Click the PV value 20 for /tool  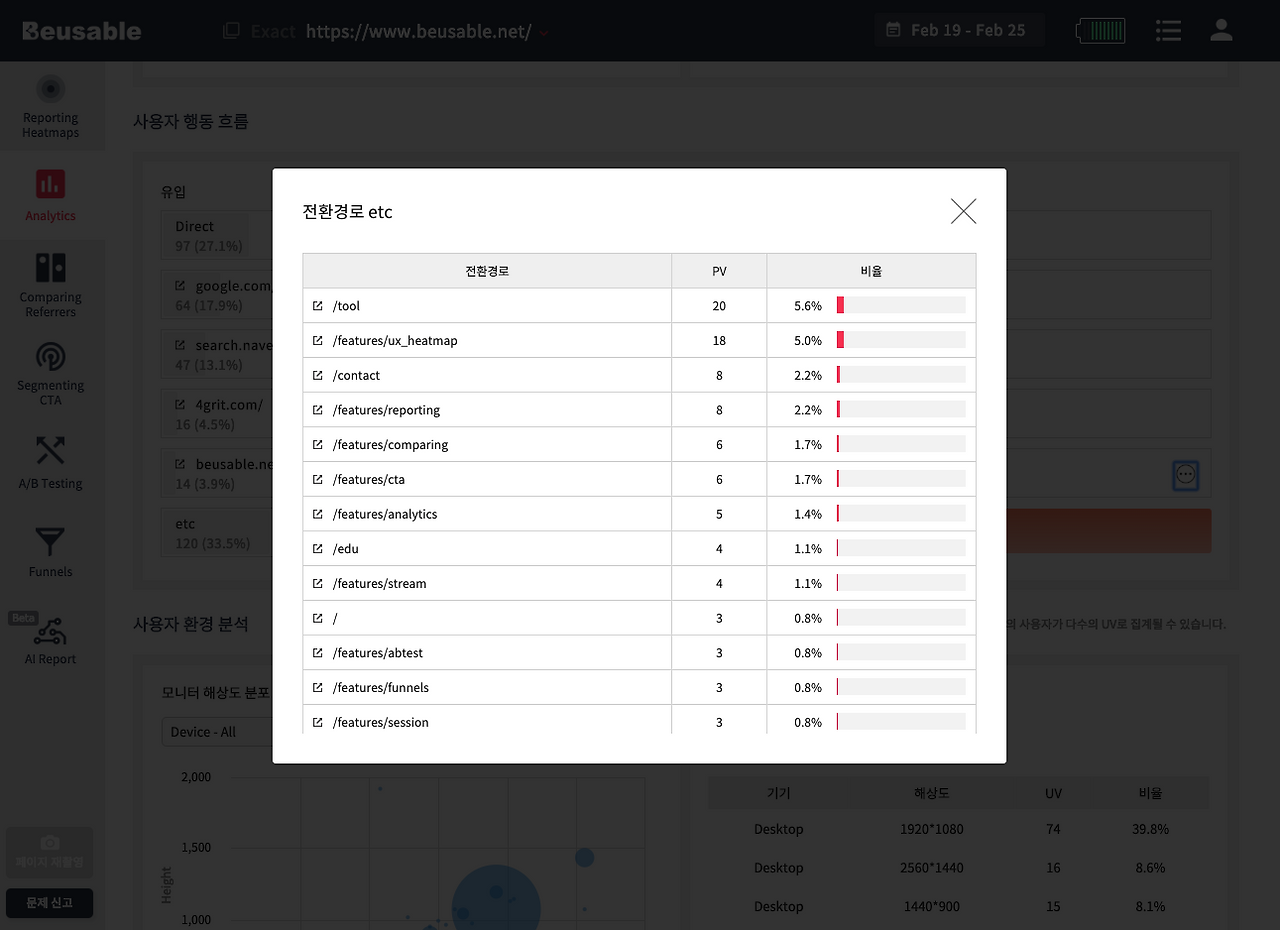[719, 306]
